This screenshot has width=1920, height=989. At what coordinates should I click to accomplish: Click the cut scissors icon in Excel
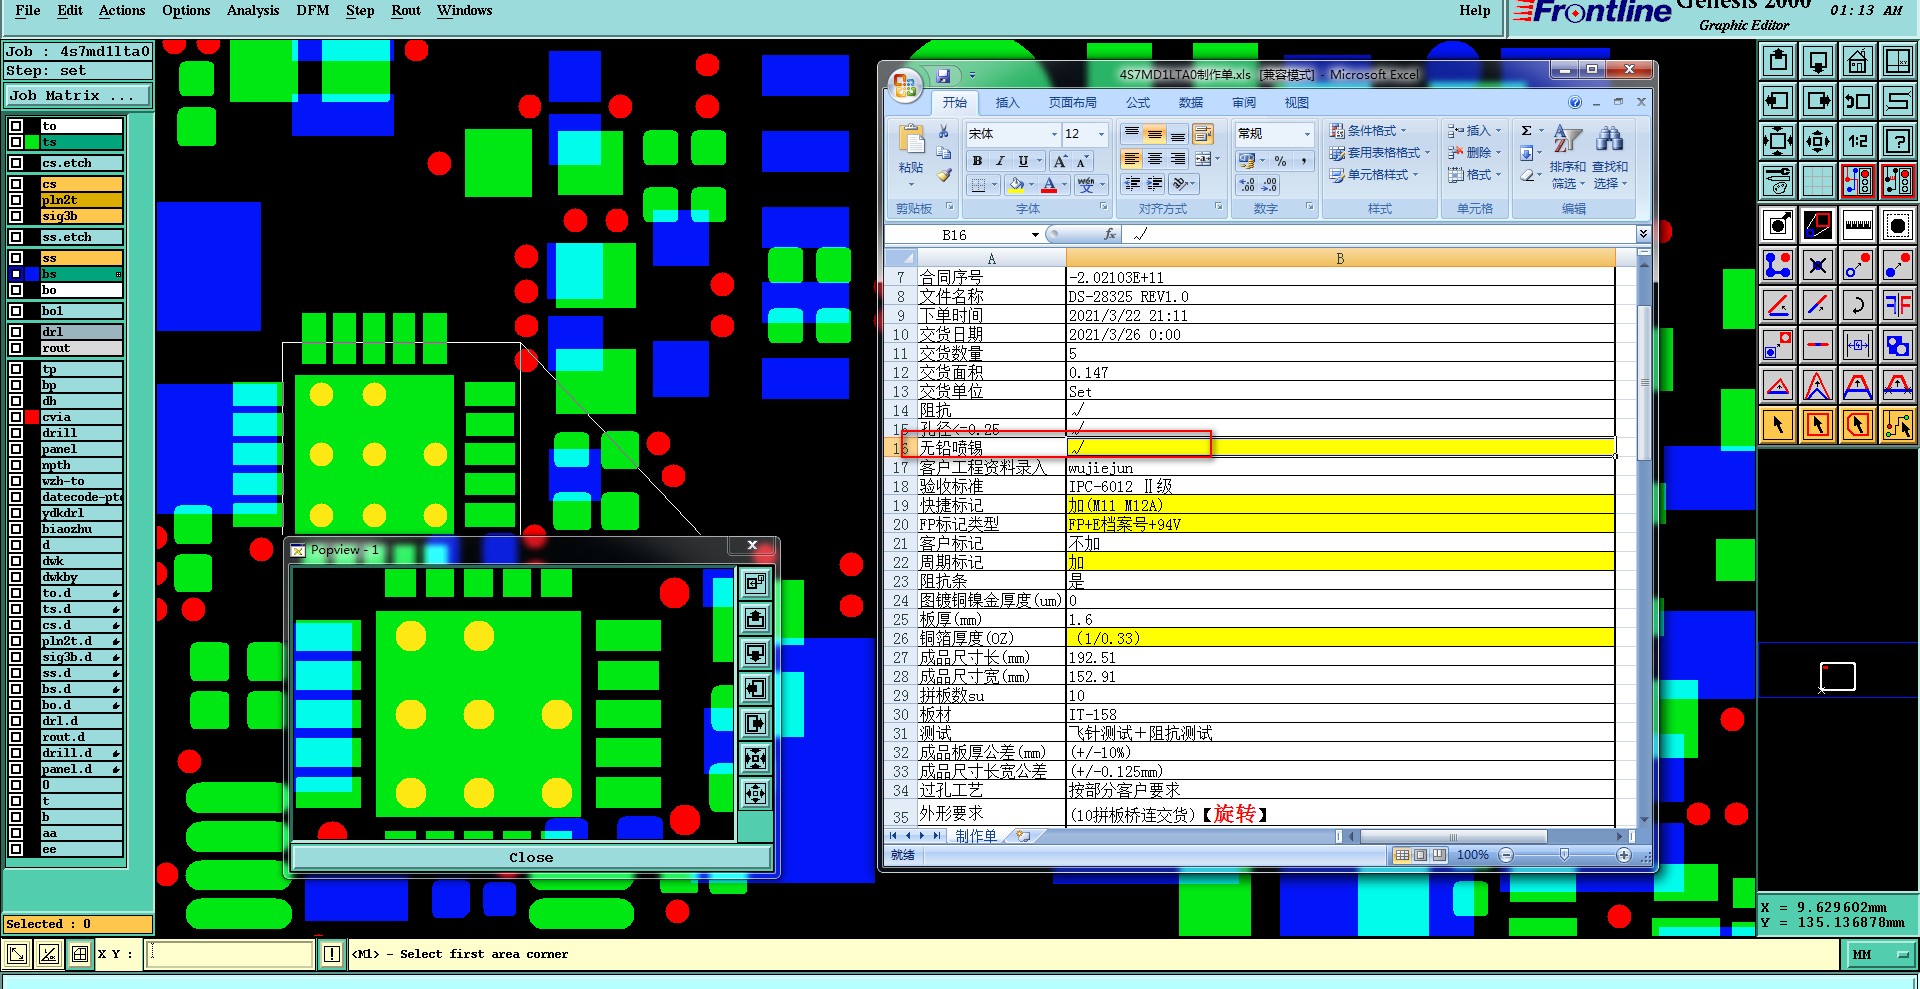[x=944, y=131]
